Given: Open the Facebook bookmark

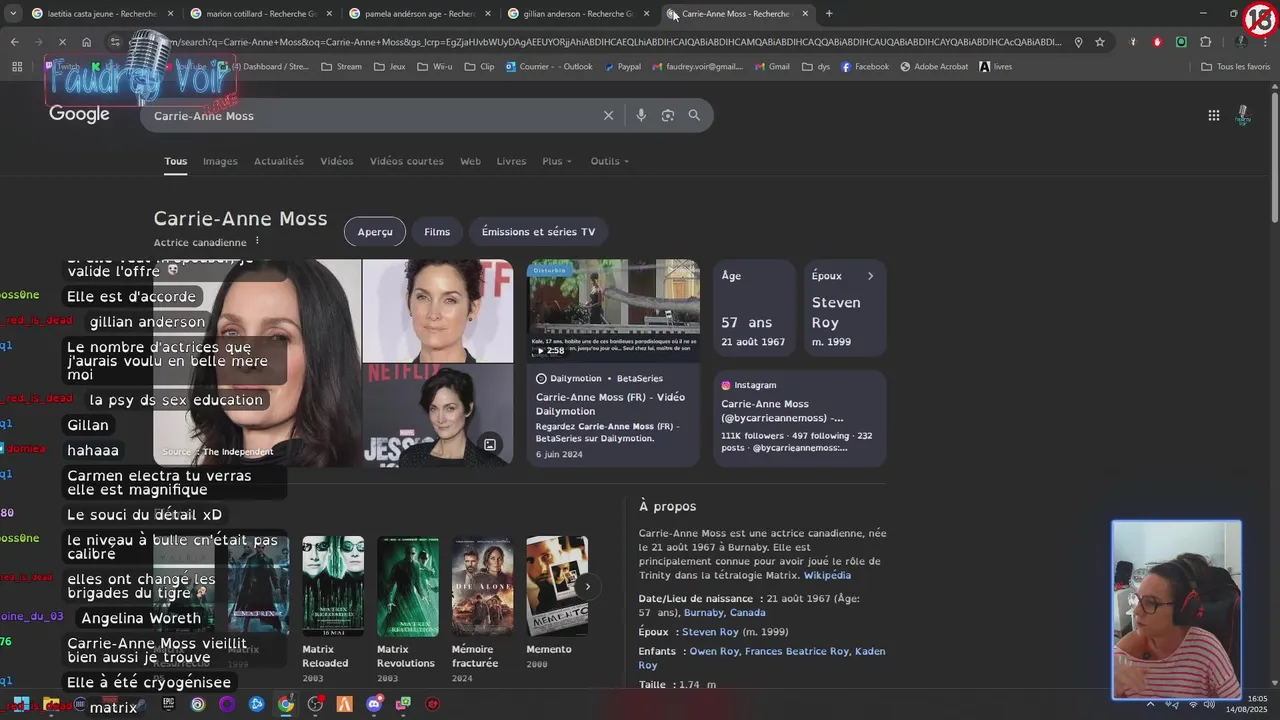Looking at the screenshot, I should coord(865,67).
